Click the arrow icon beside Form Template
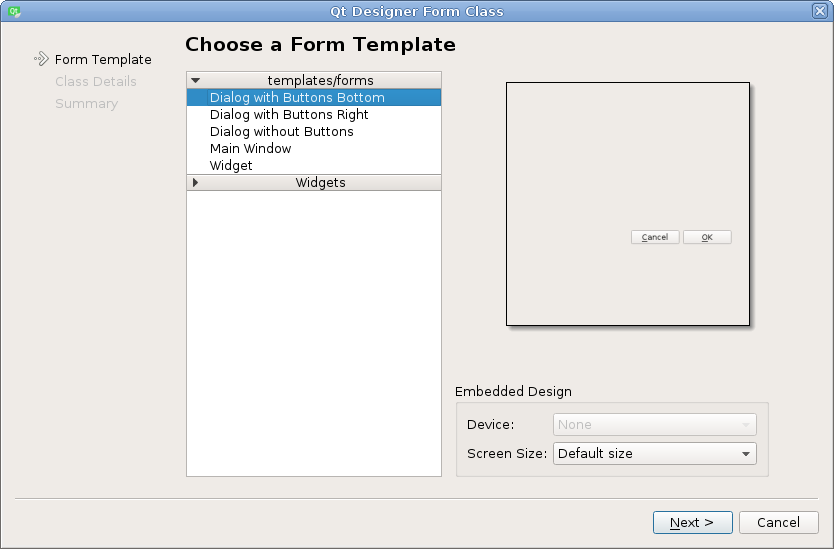The height and width of the screenshot is (549, 834). [x=41, y=59]
